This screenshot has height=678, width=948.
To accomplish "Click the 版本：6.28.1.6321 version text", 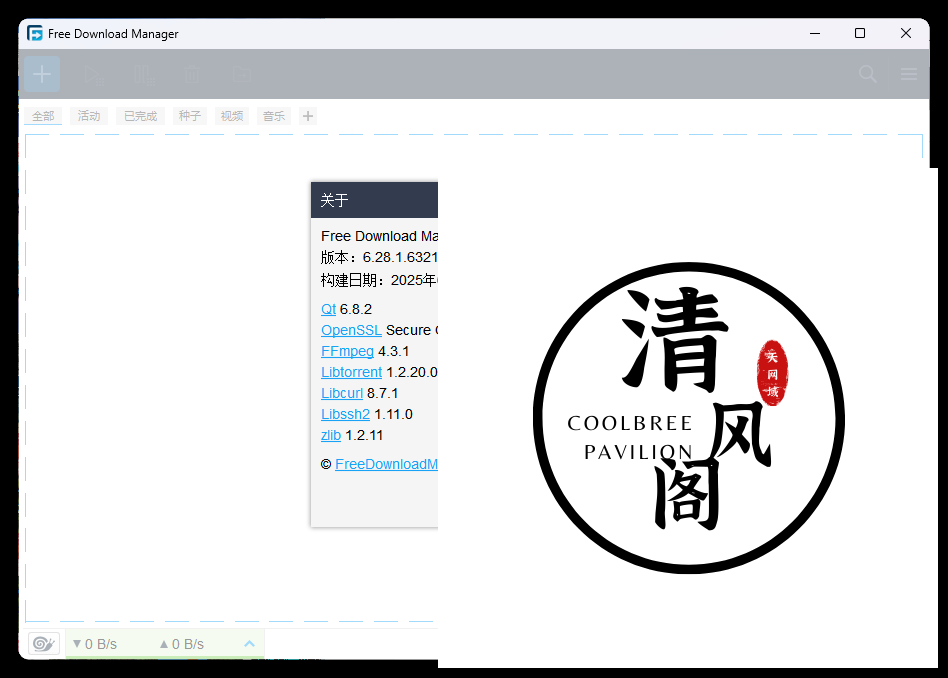I will pos(379,258).
